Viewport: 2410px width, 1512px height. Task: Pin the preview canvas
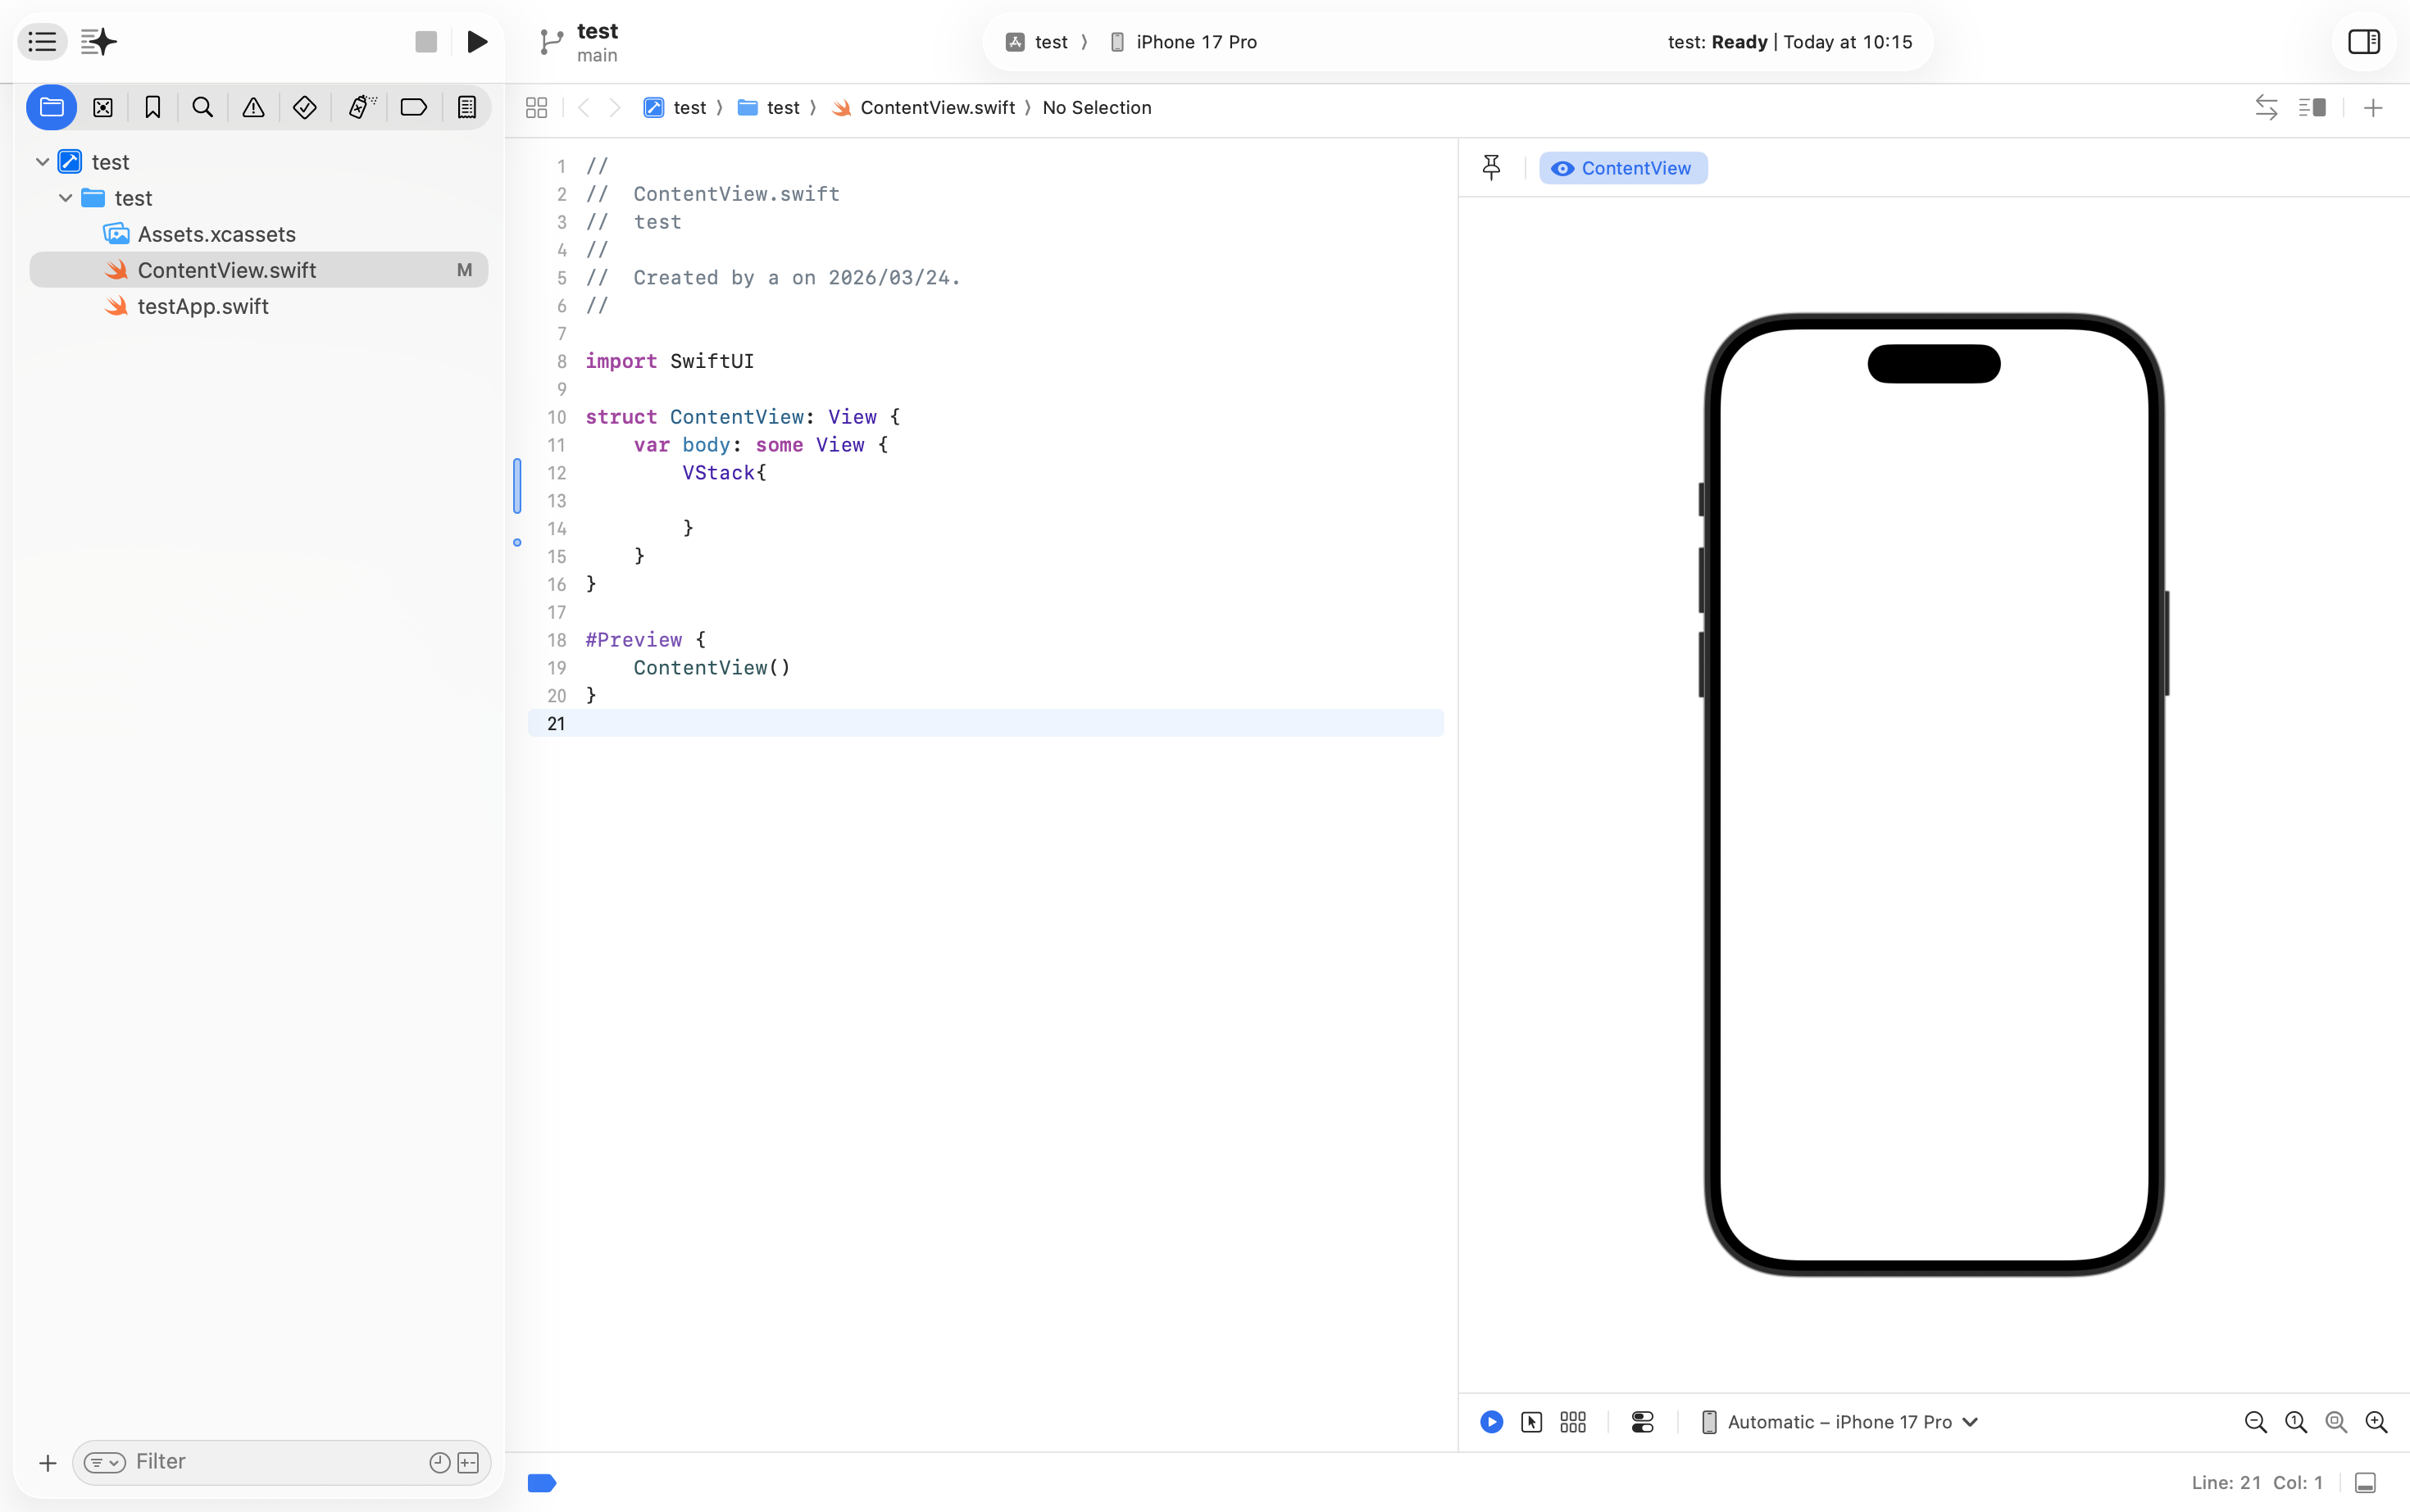click(x=1491, y=167)
